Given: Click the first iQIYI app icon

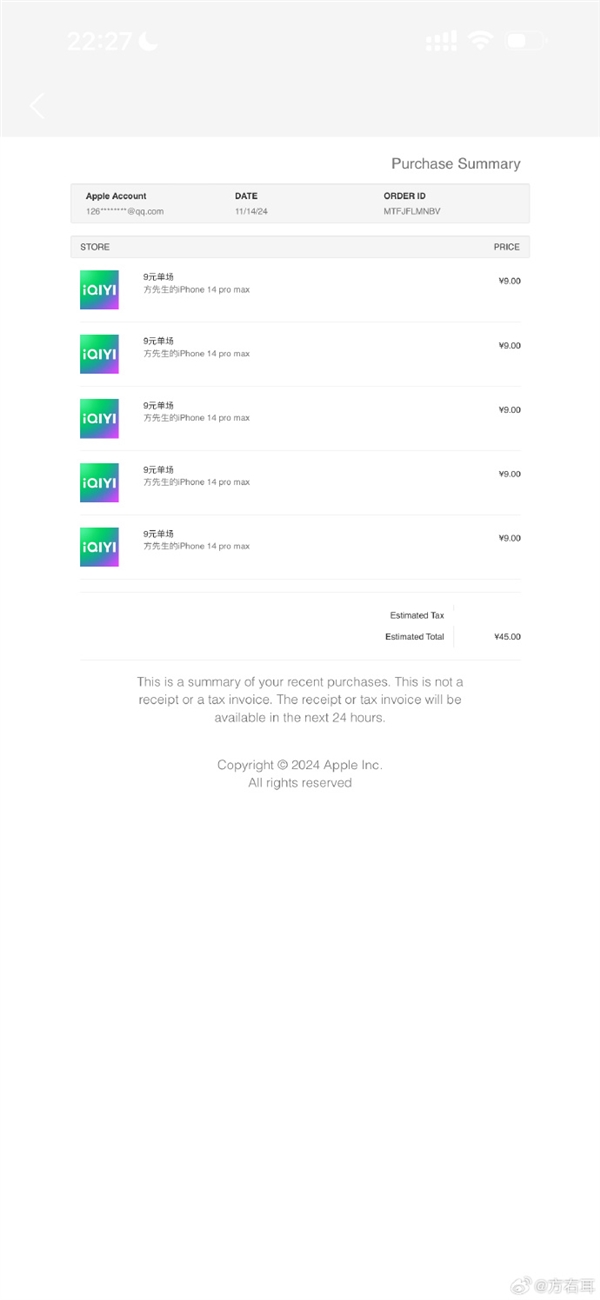Looking at the screenshot, I should click(99, 289).
